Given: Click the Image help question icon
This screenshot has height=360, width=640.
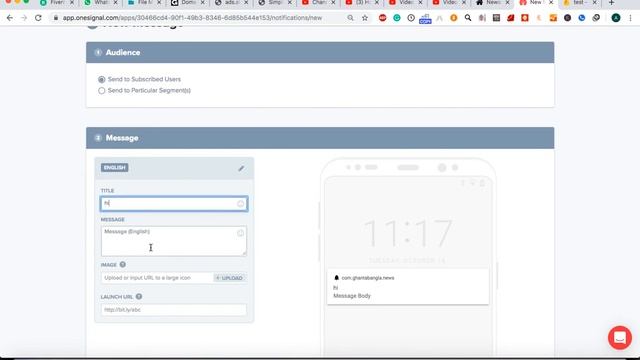Looking at the screenshot, I should [x=122, y=264].
